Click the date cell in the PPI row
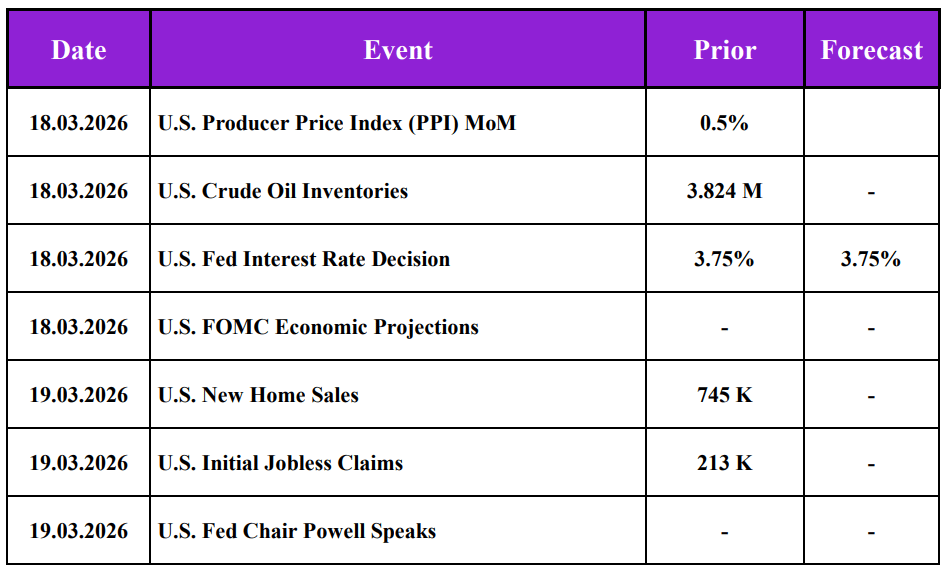 click(79, 123)
